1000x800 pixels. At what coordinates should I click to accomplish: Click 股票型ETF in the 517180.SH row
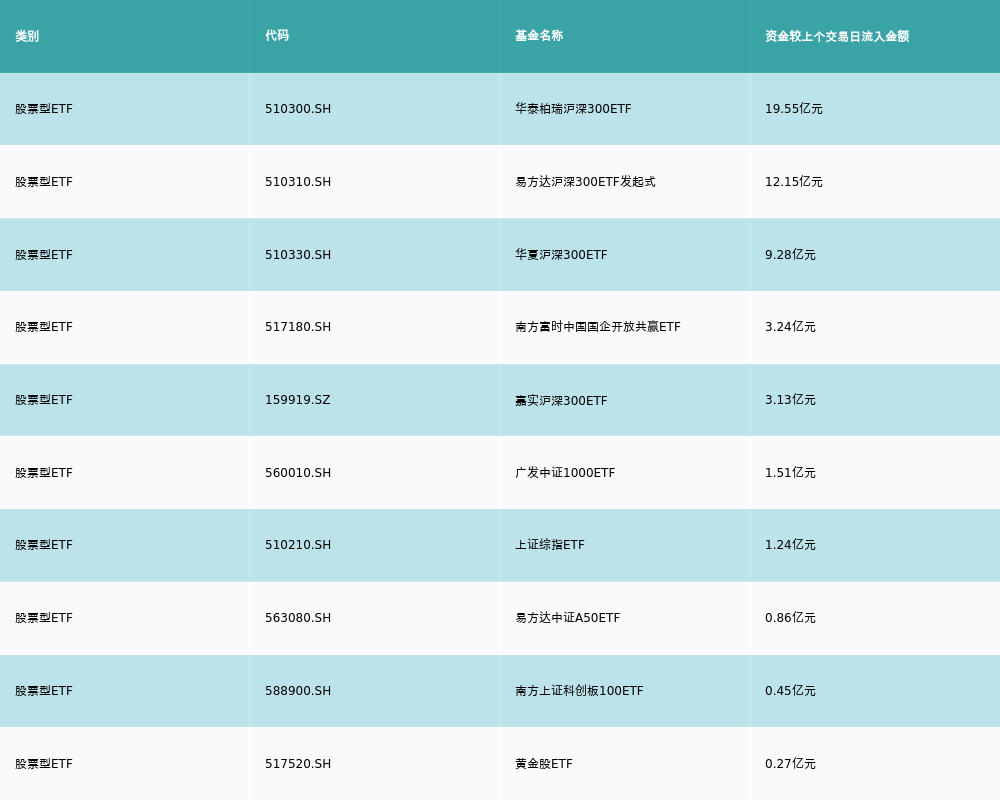pyautogui.click(x=44, y=327)
